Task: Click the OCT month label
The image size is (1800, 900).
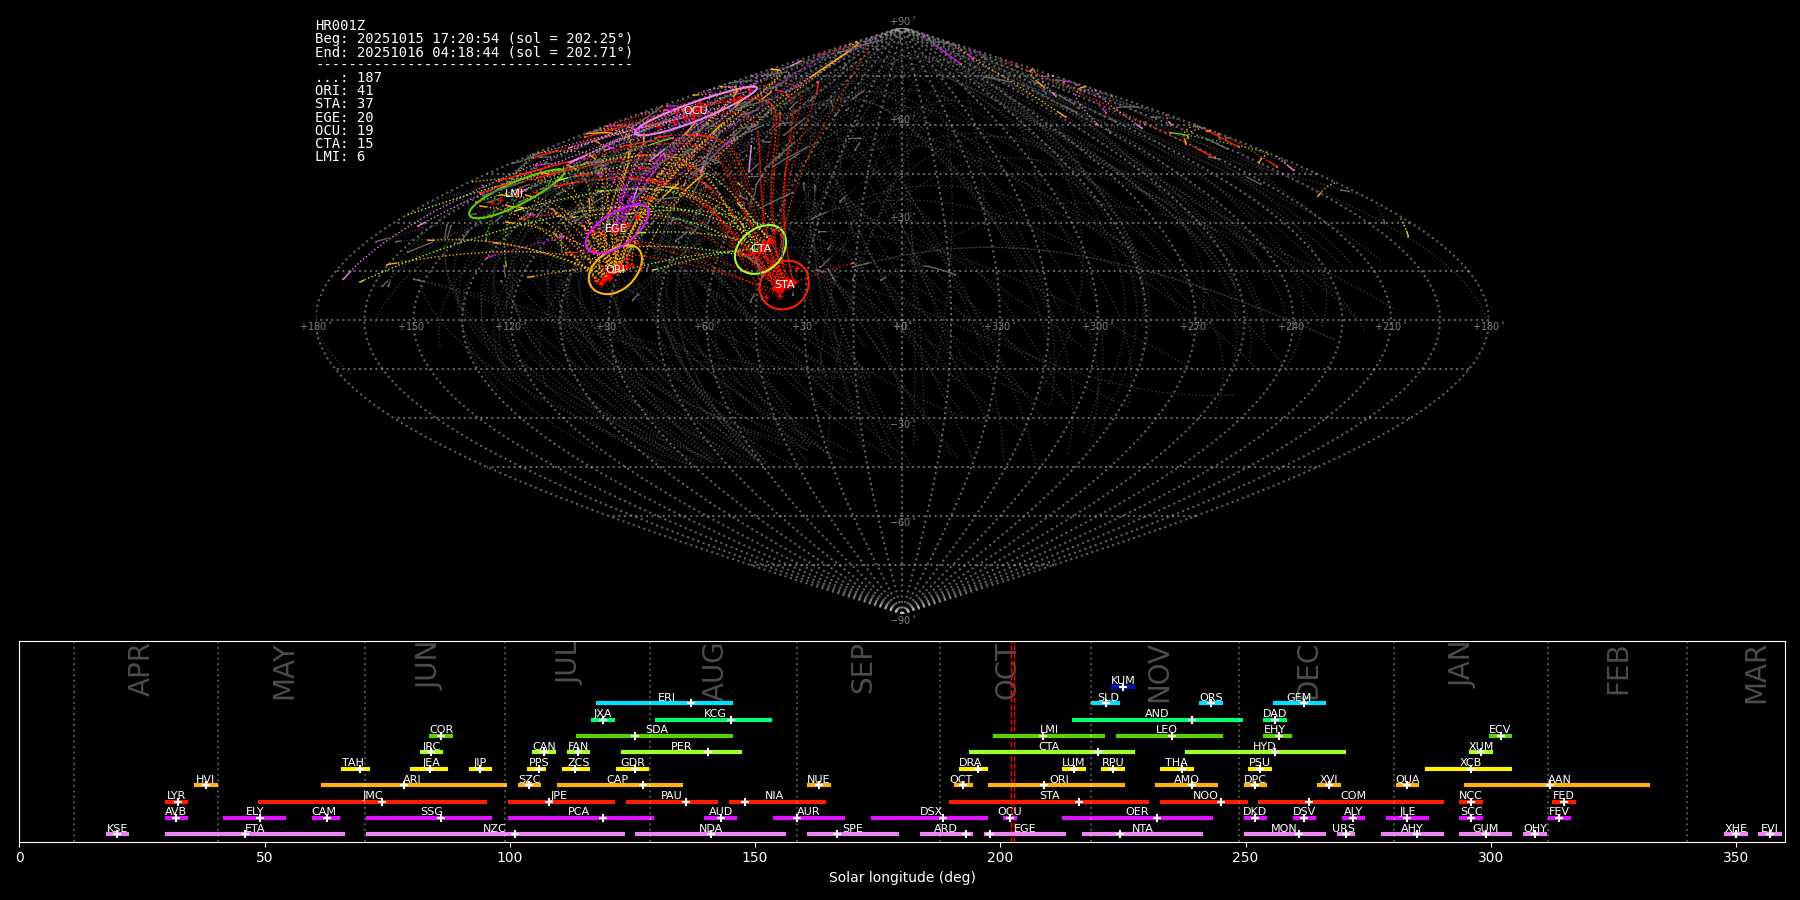Action: (1006, 670)
